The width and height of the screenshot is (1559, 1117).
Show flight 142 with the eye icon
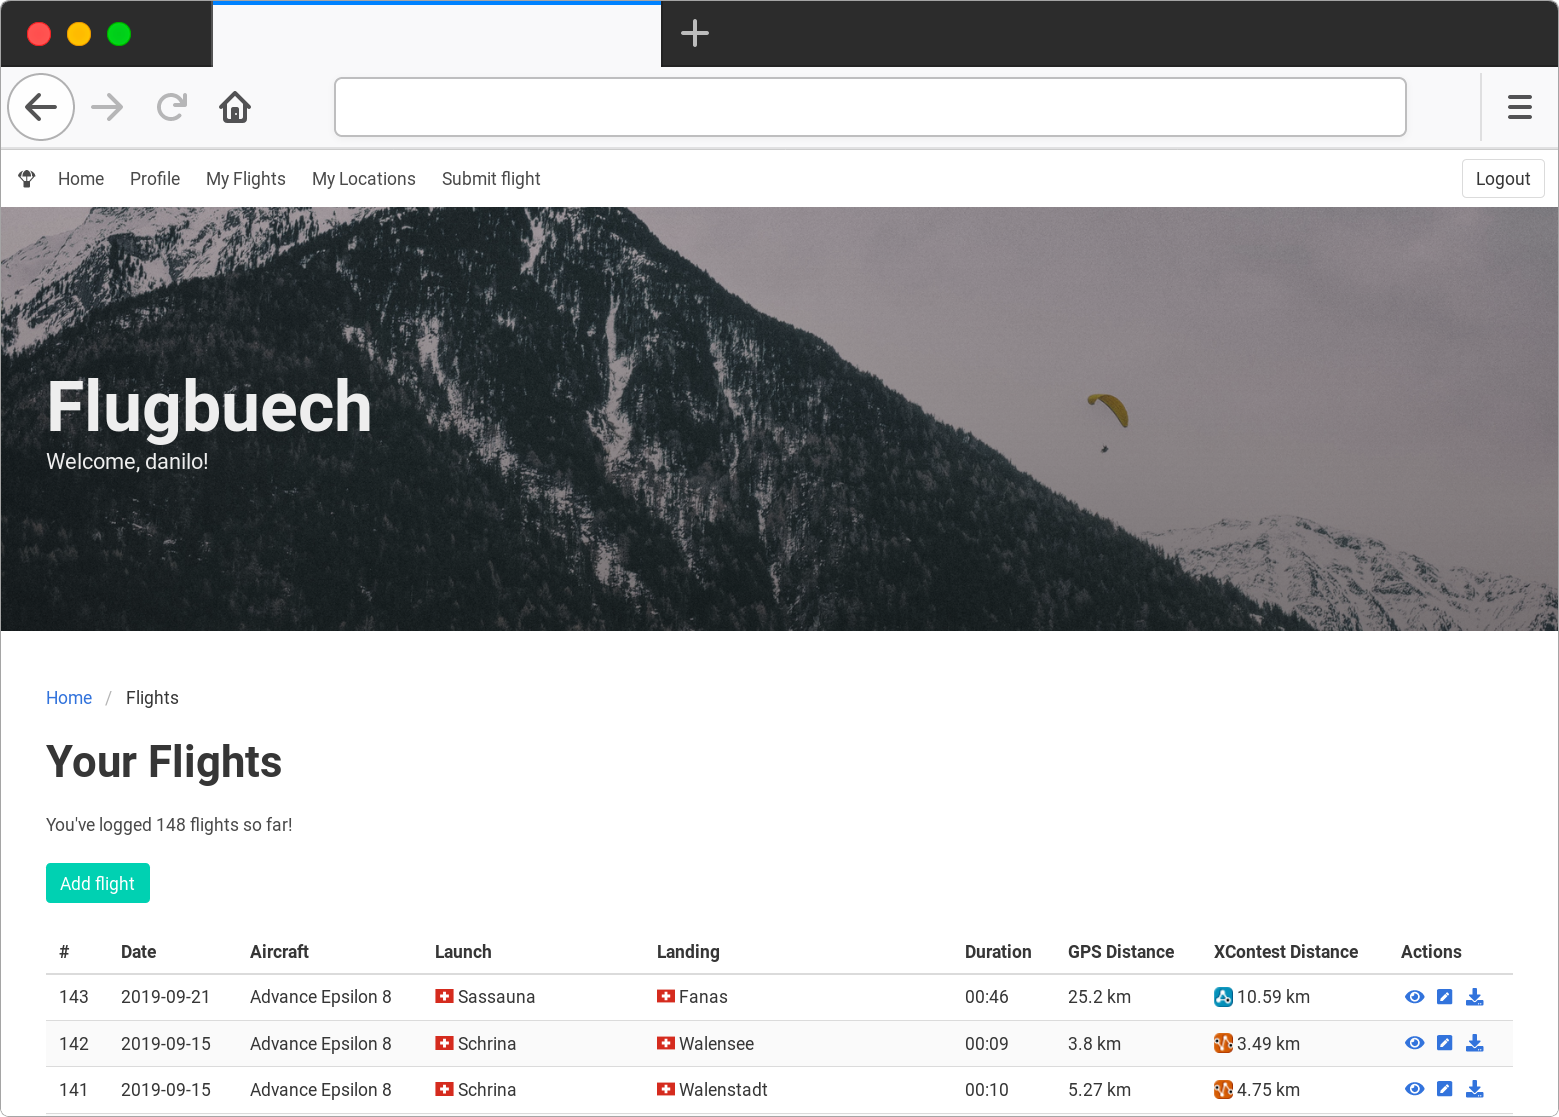(x=1414, y=1043)
